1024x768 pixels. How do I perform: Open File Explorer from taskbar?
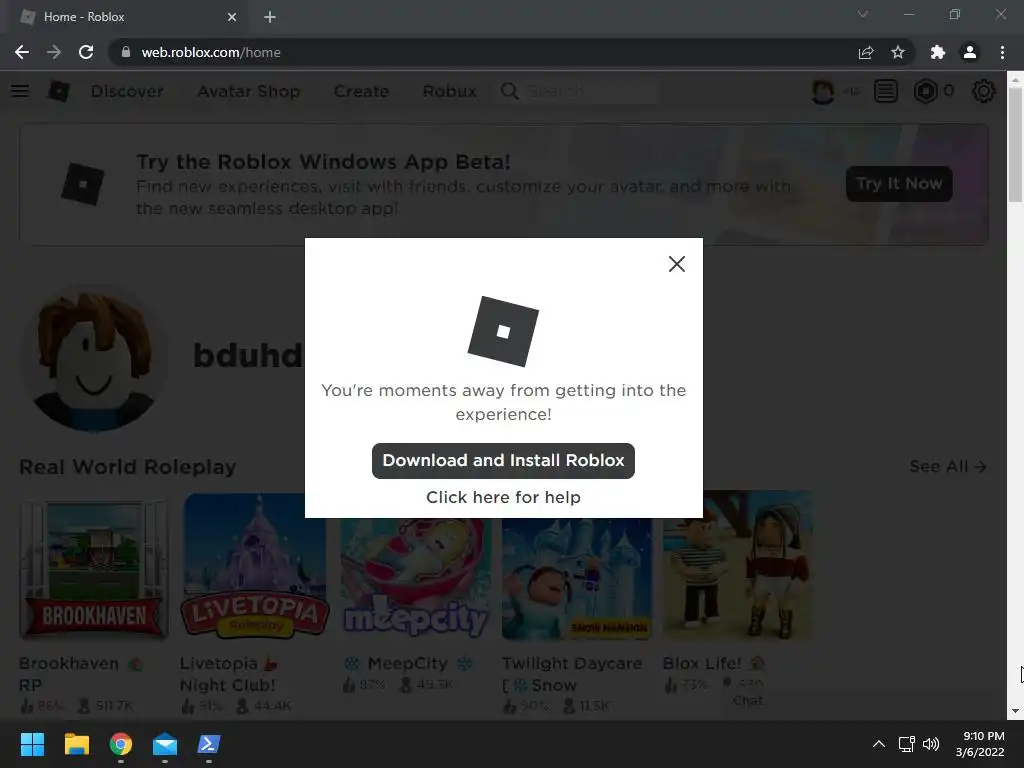(76, 744)
